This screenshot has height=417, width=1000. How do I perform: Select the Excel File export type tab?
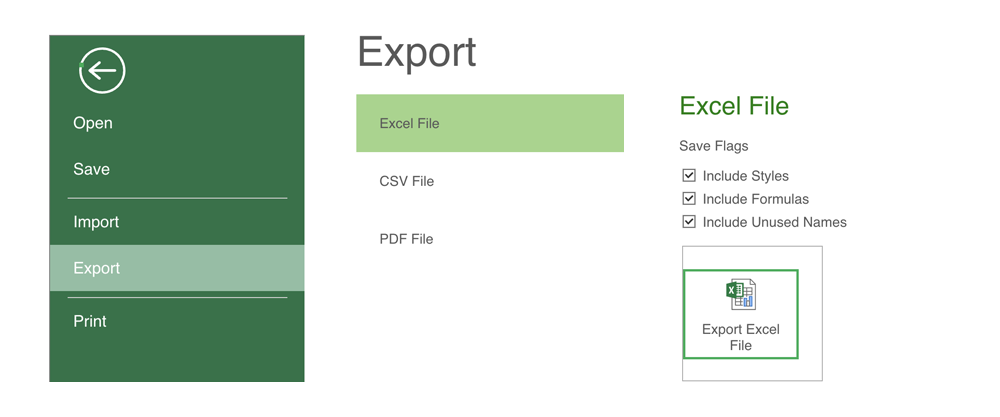click(x=490, y=123)
